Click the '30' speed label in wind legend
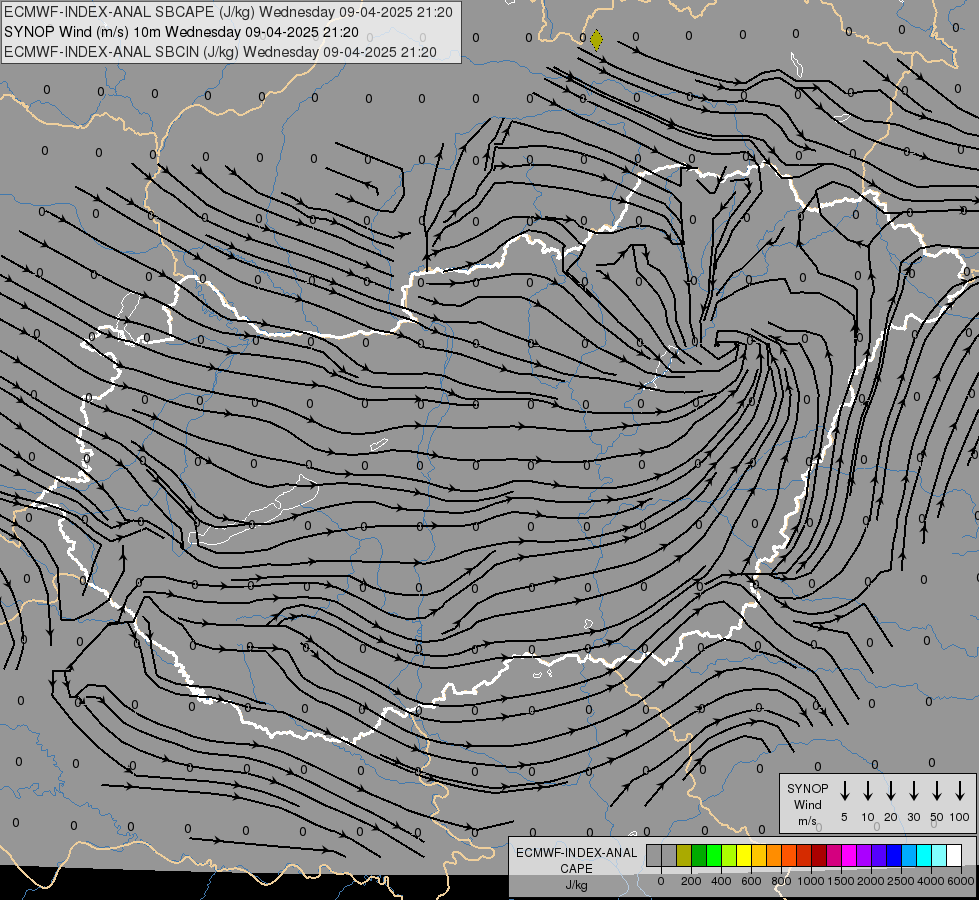This screenshot has width=979, height=900. click(913, 817)
